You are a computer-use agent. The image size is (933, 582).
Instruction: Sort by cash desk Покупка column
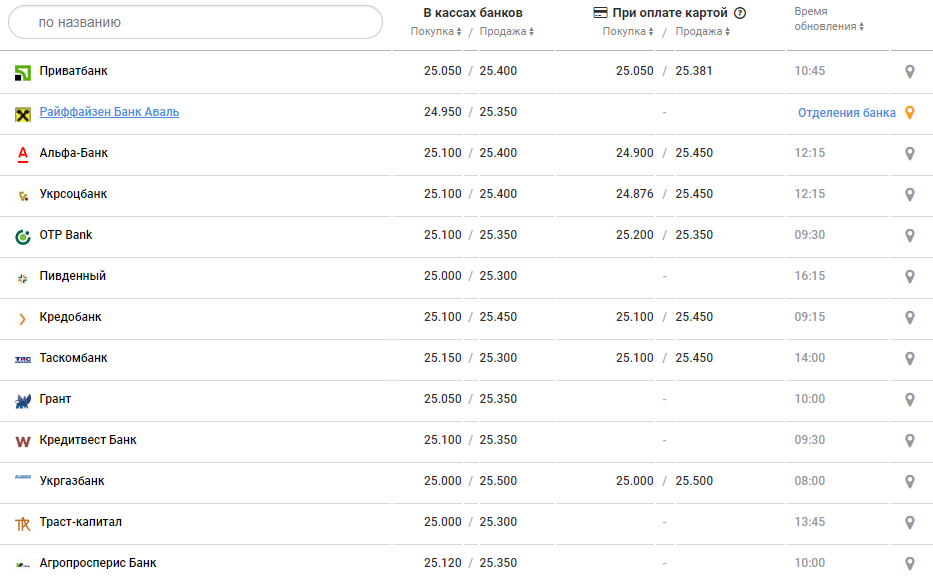point(436,32)
